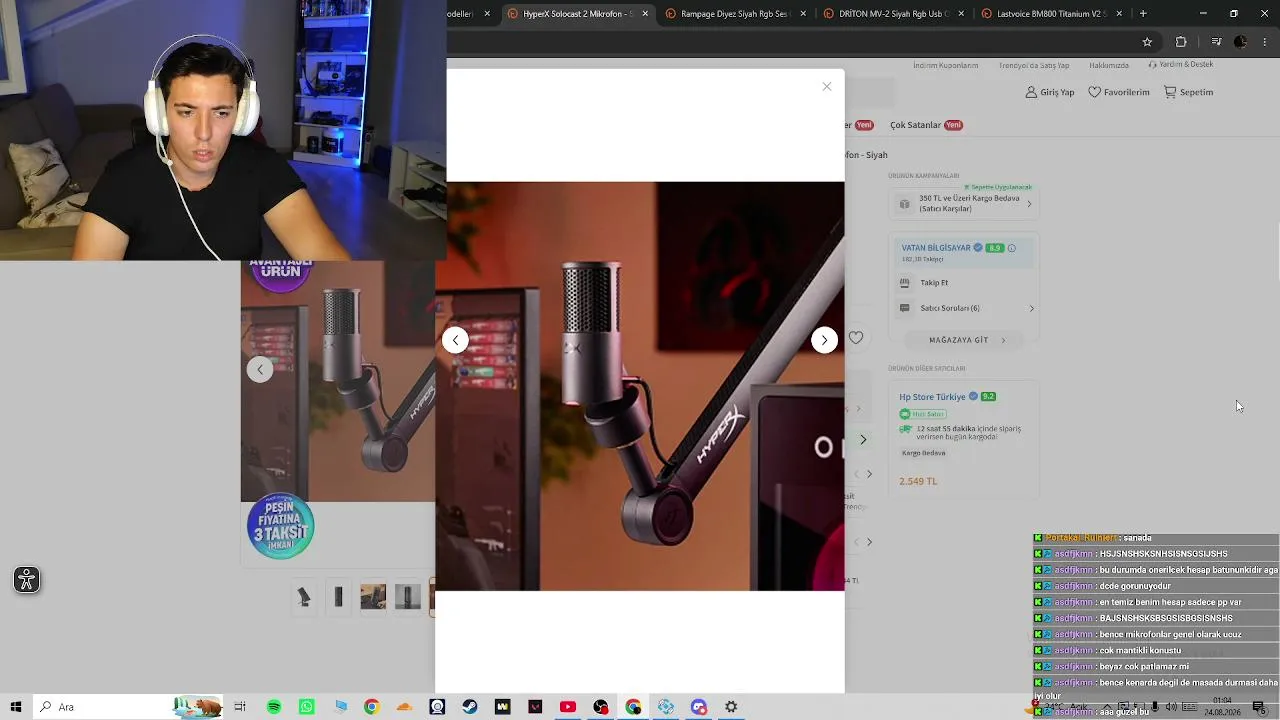Switch to Lastvoice BM800 Titanium V2 tab
The width and height of the screenshot is (1280, 720).
1050,14
